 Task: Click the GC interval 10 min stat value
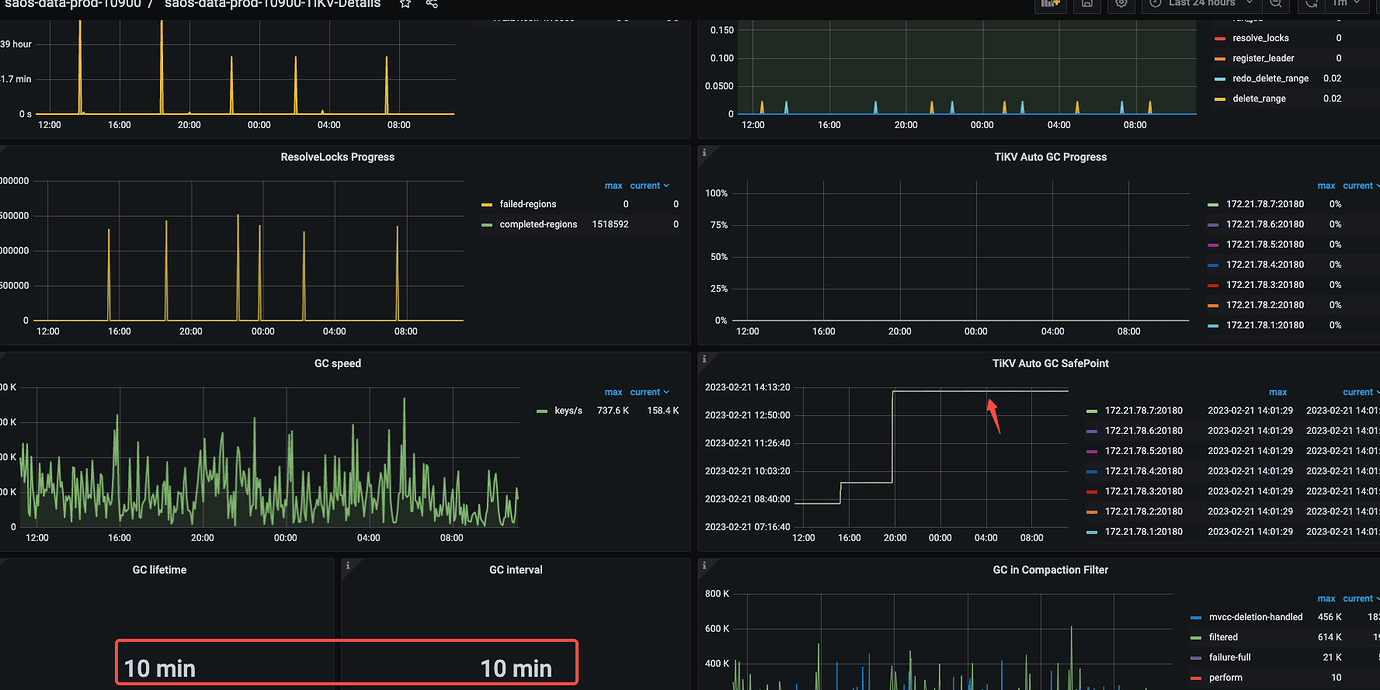(x=515, y=668)
